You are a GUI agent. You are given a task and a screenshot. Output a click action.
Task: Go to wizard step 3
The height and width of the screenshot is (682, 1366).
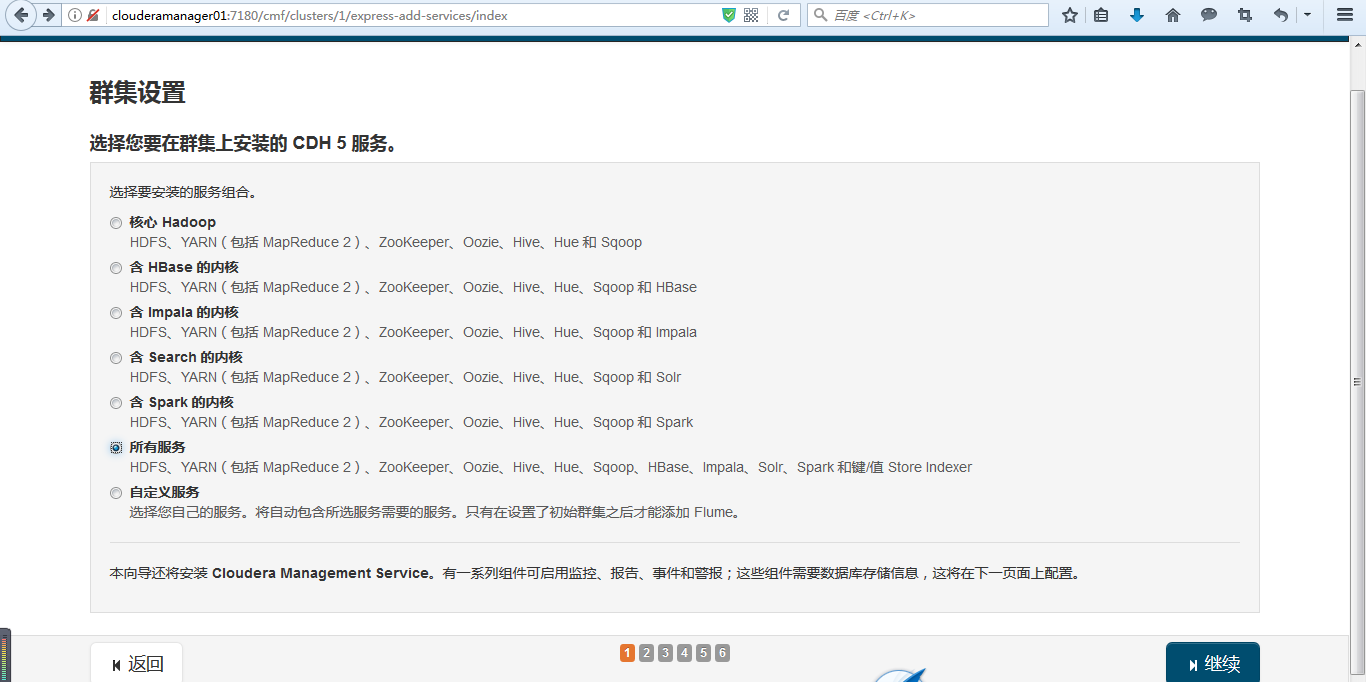pos(665,653)
